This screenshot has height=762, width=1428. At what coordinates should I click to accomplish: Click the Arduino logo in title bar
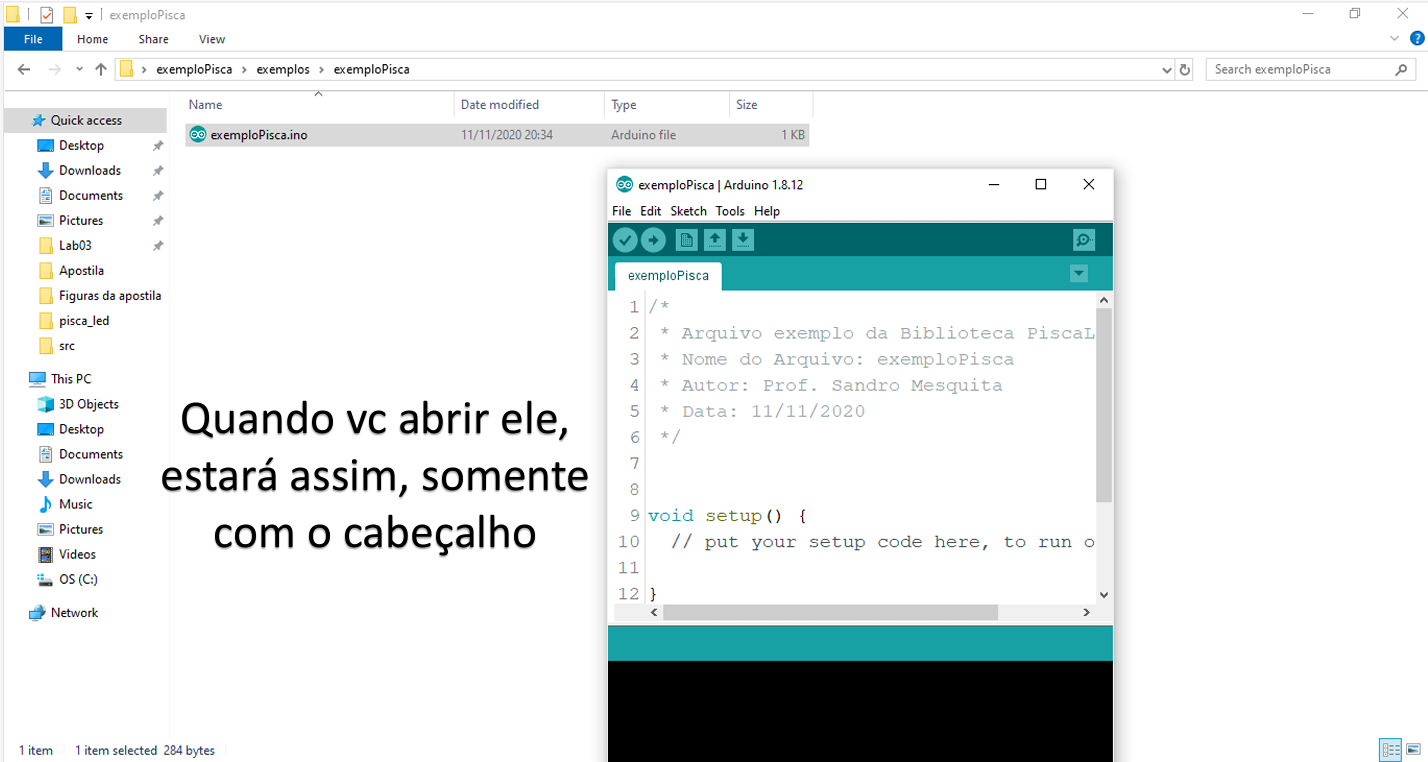click(x=624, y=184)
